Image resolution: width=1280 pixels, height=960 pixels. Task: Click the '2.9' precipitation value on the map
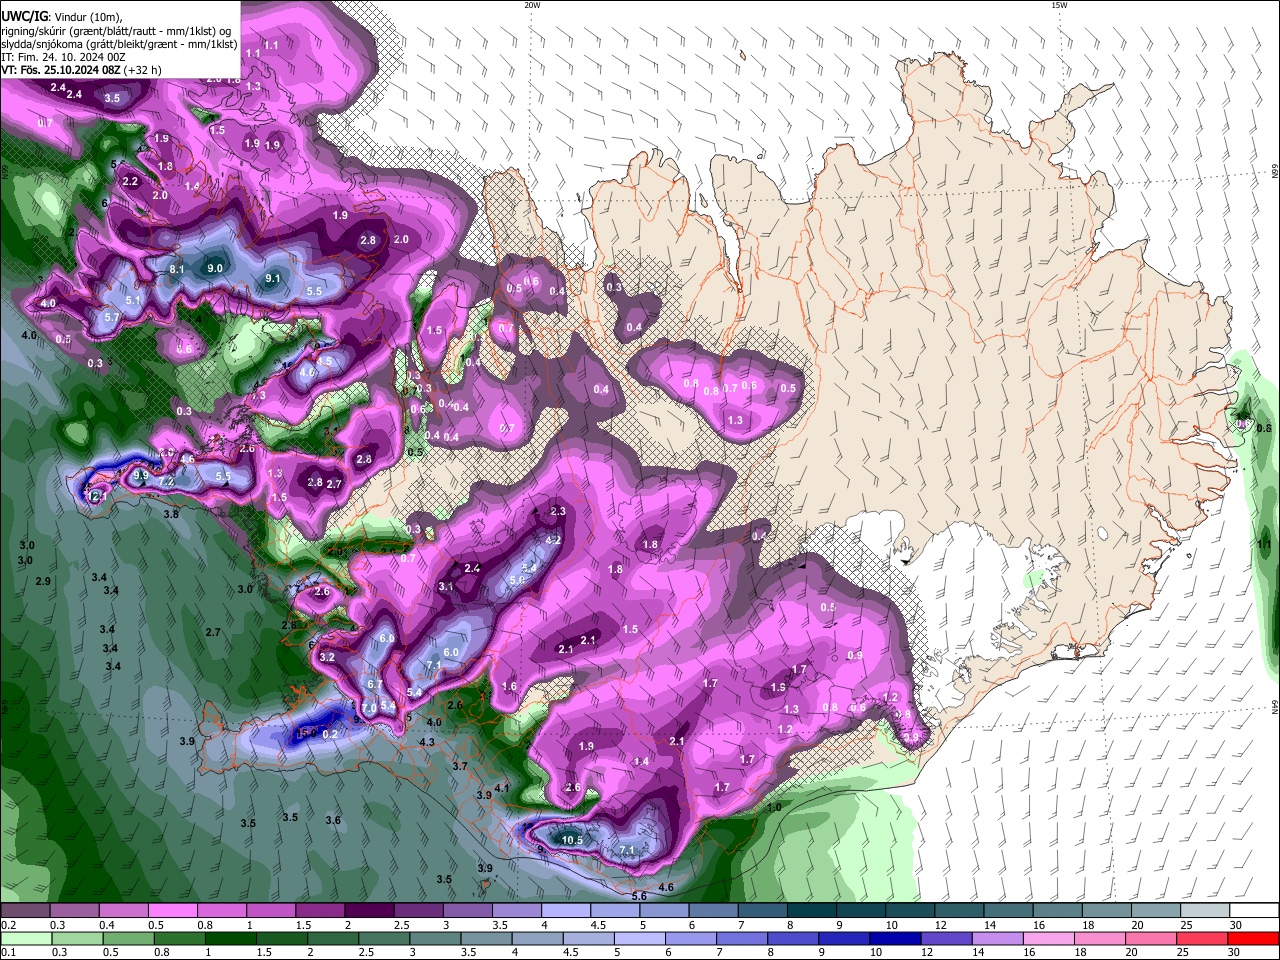click(x=43, y=581)
